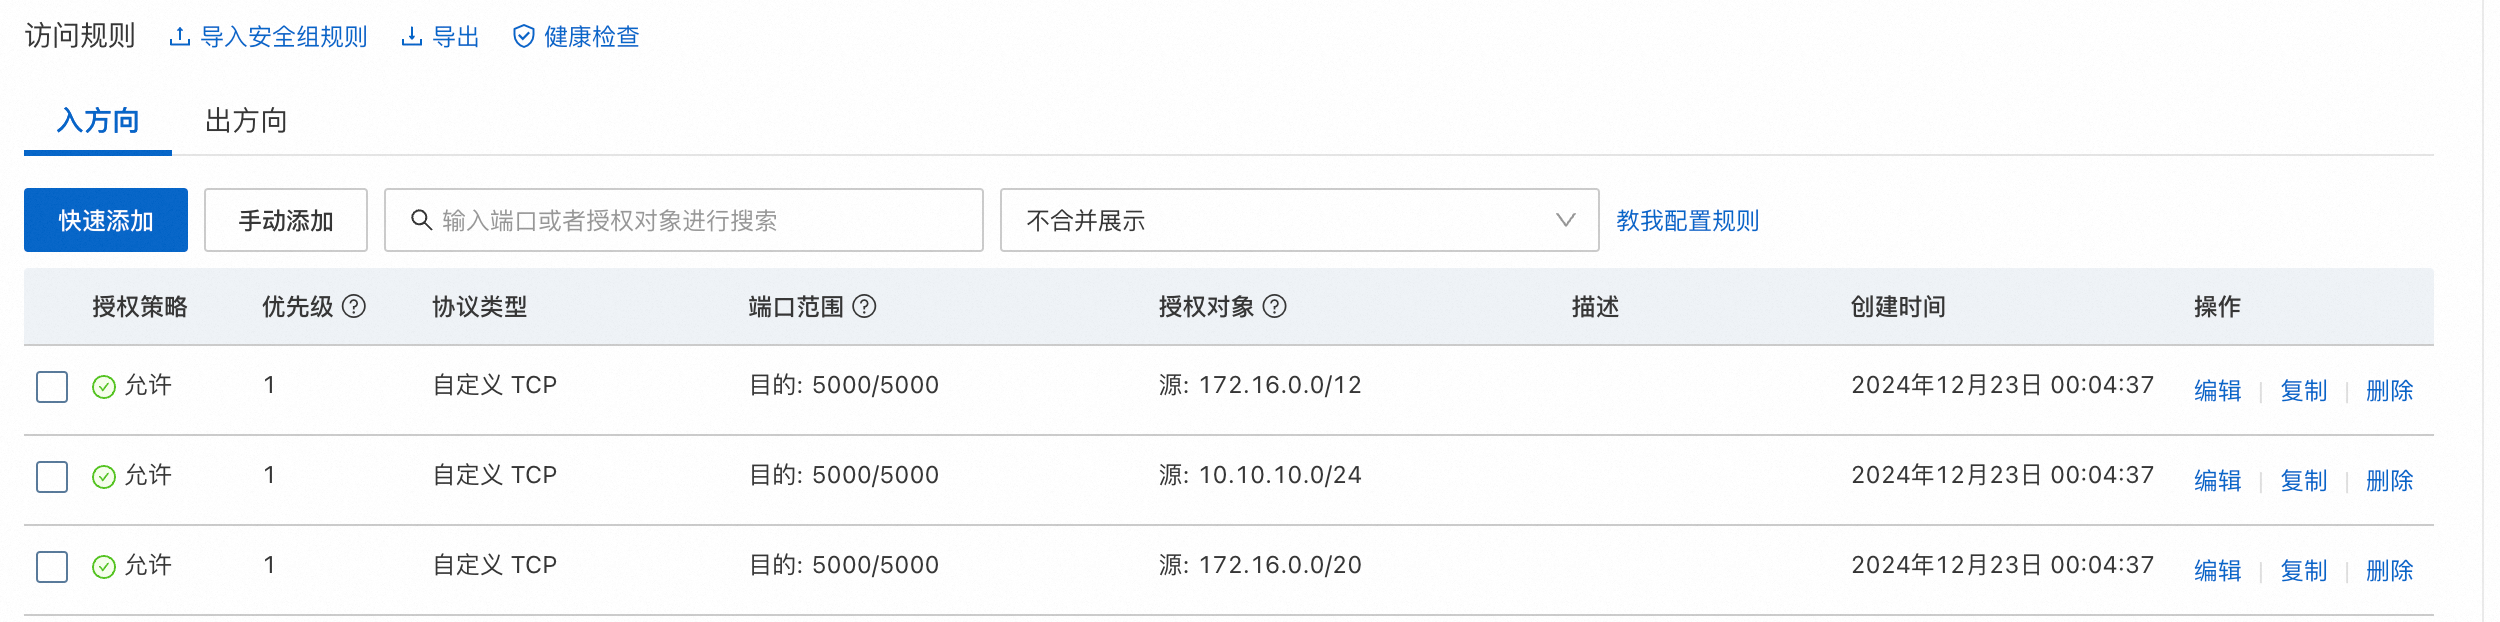
Task: Select the 入方向 tab
Action: (x=98, y=121)
